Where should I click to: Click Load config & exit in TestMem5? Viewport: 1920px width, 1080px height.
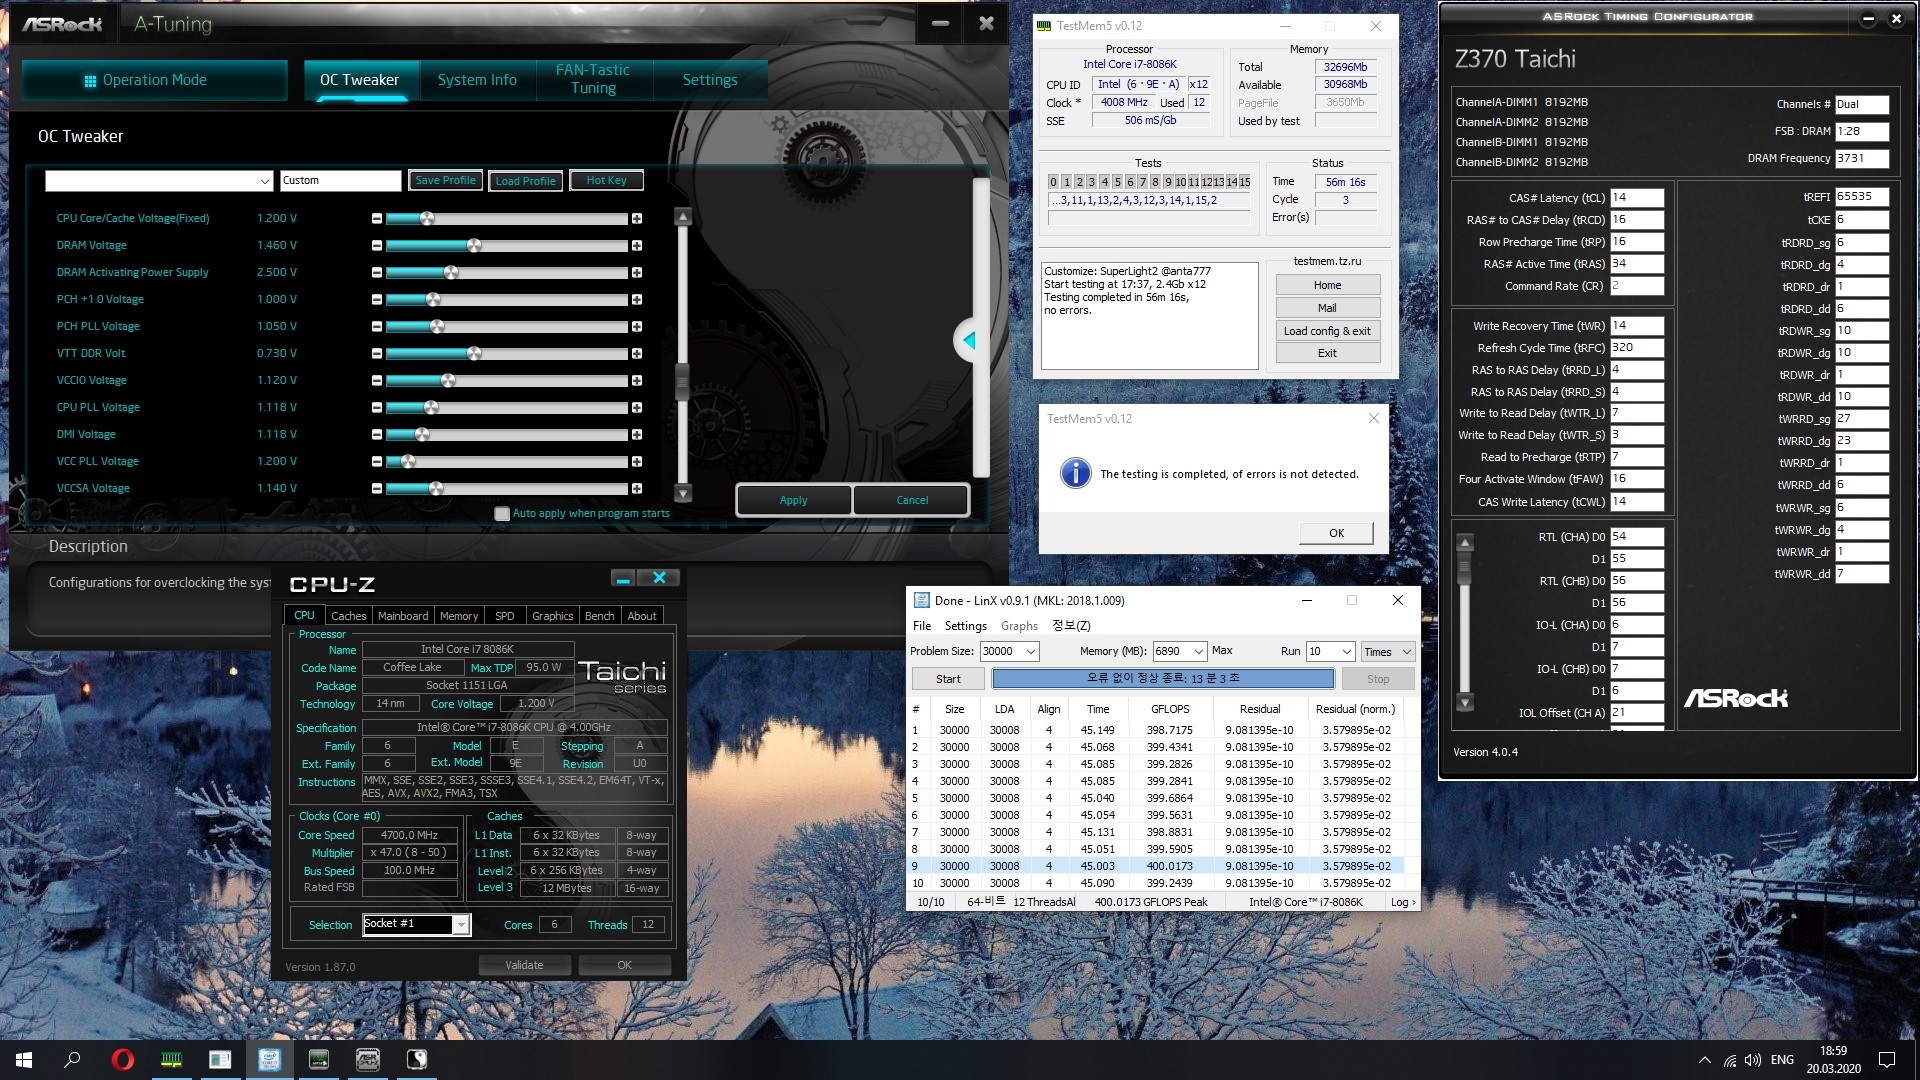click(x=1327, y=331)
